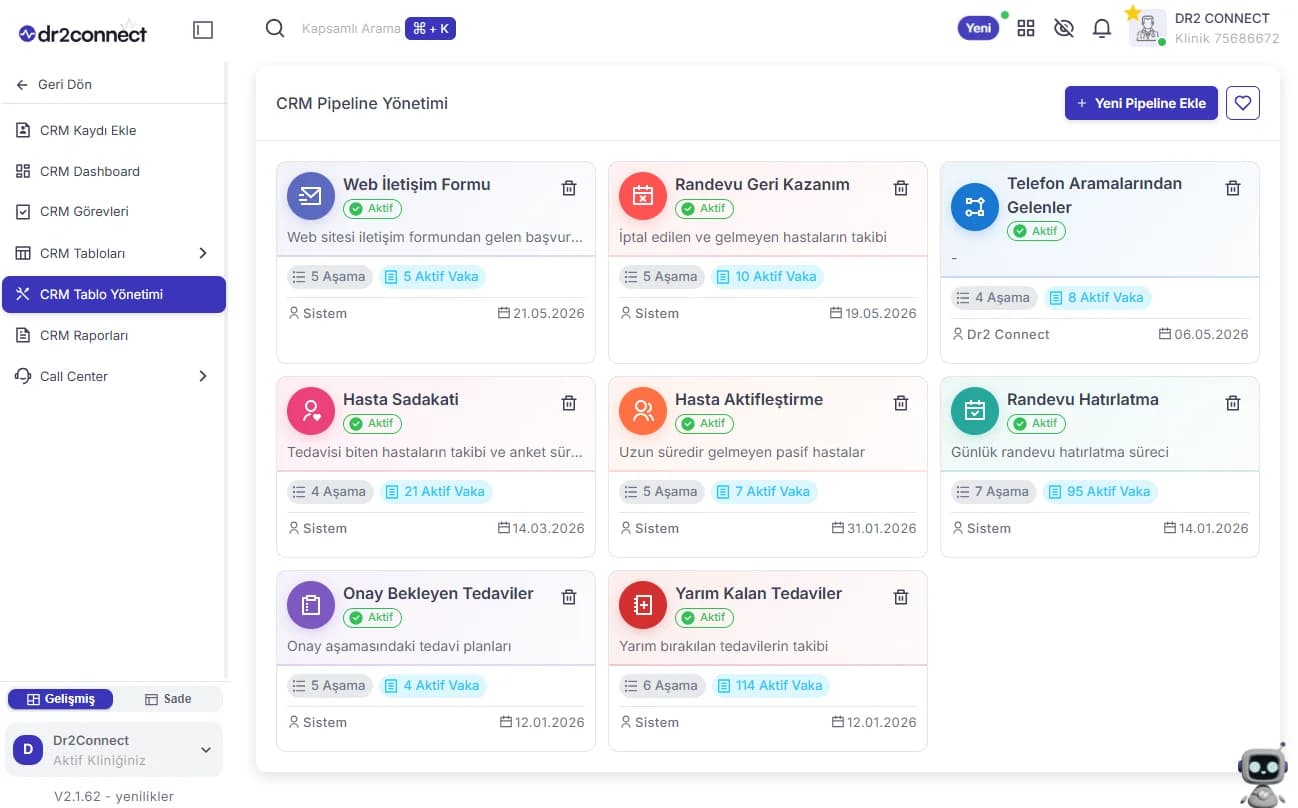This screenshot has width=1298, height=808.
Task: Click the search magnifier icon
Action: click(275, 29)
